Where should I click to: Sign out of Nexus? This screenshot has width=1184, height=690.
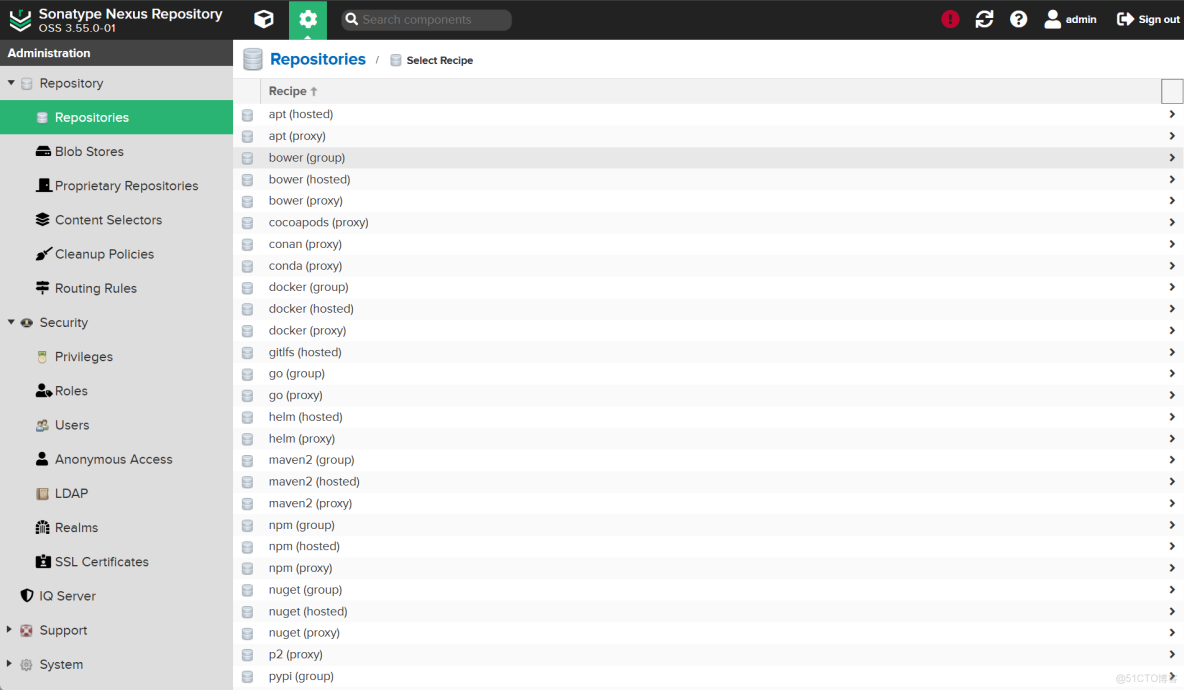tap(1148, 19)
